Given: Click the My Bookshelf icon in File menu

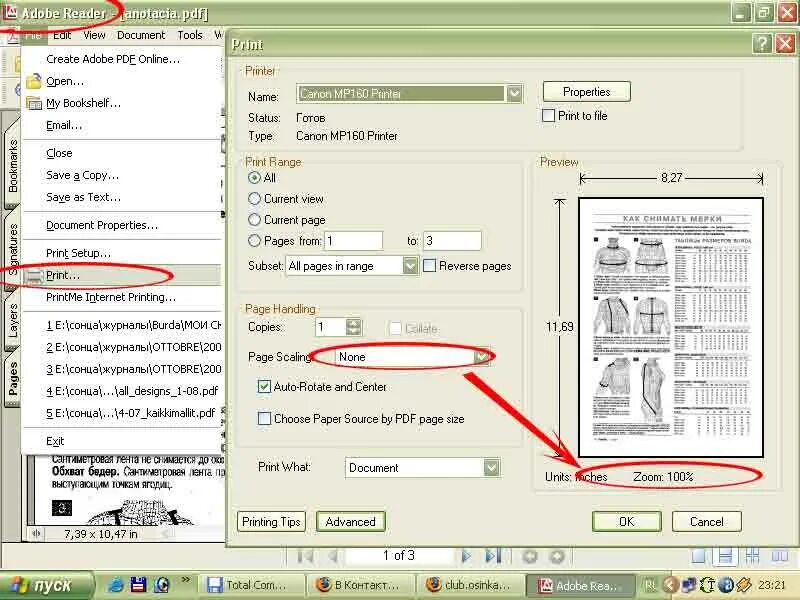Looking at the screenshot, I should pos(34,104).
